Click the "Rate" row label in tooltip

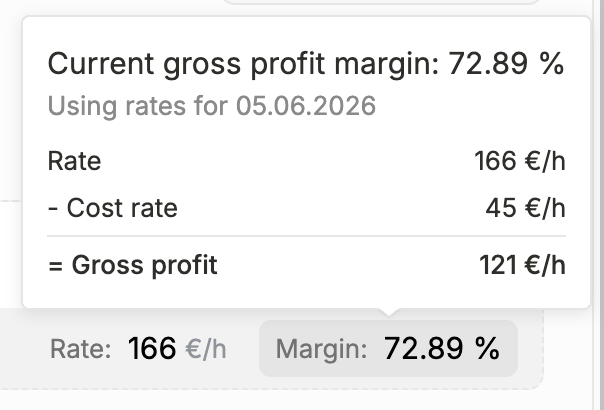[x=74, y=161]
